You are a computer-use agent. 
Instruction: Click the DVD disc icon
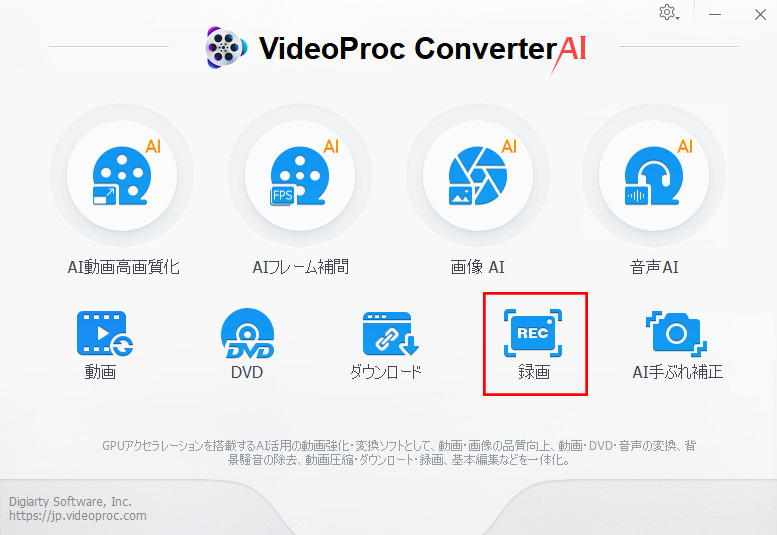click(247, 333)
